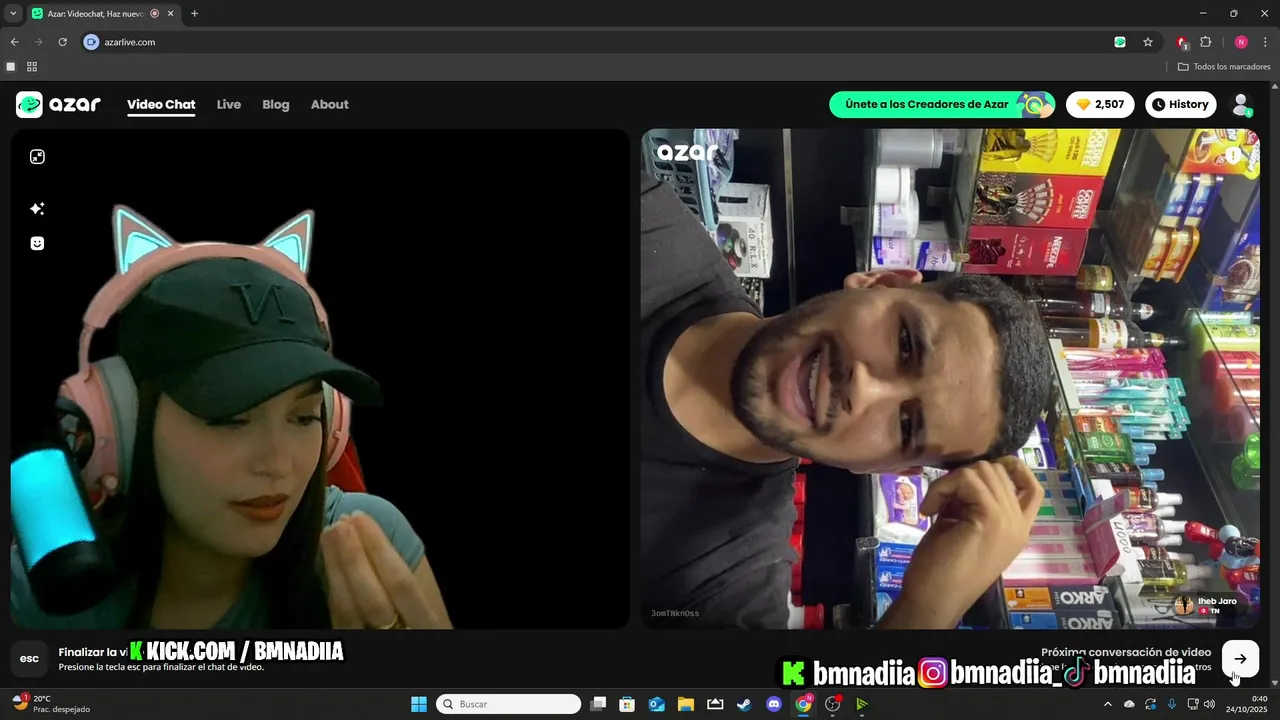
Task: Click Únete a los Creadores de Azar
Action: tap(942, 104)
